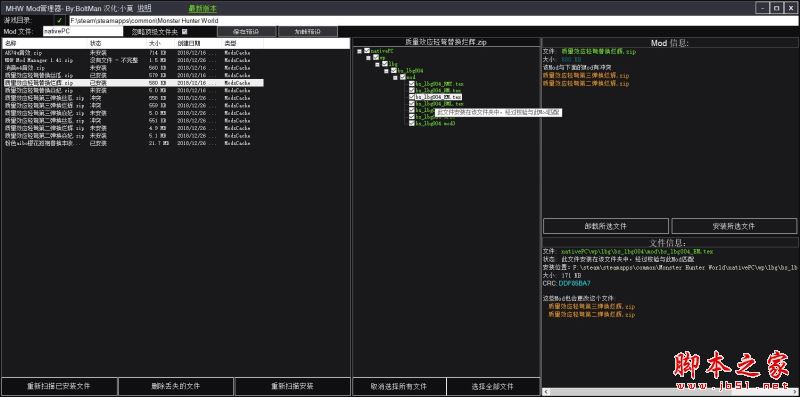Screen dimensions: 800x397
Task: Click the 卸载所选文件 button
Action: coord(606,226)
